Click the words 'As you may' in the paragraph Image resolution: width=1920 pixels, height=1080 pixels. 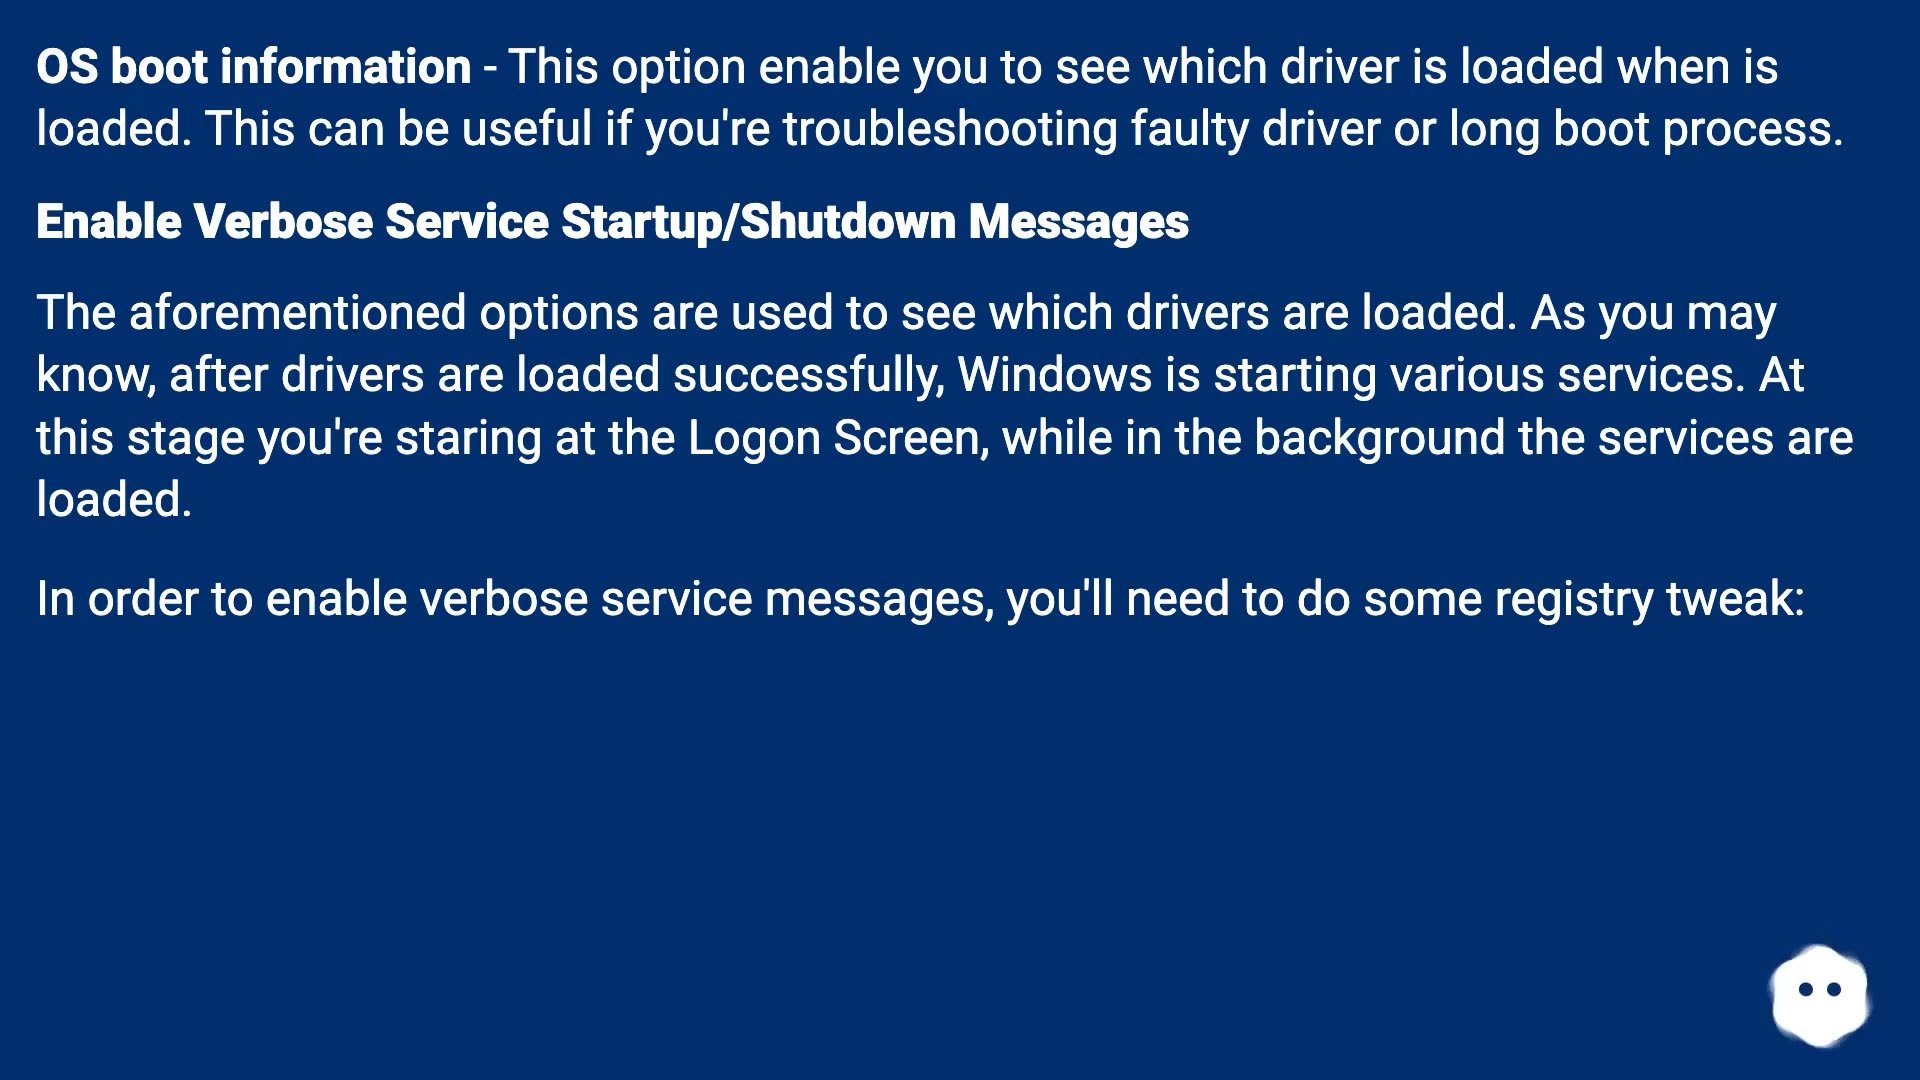1654,313
